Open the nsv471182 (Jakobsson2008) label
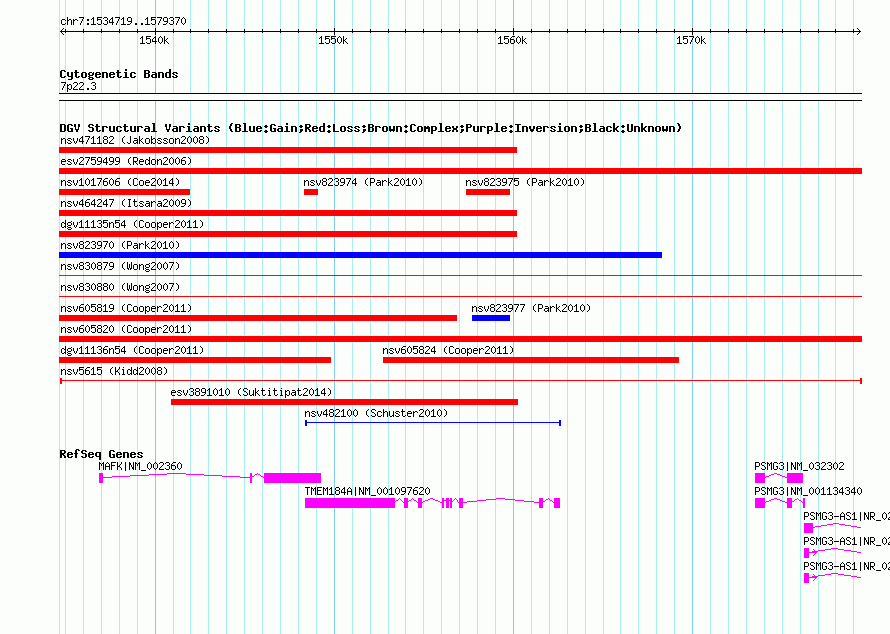 tap(135, 140)
